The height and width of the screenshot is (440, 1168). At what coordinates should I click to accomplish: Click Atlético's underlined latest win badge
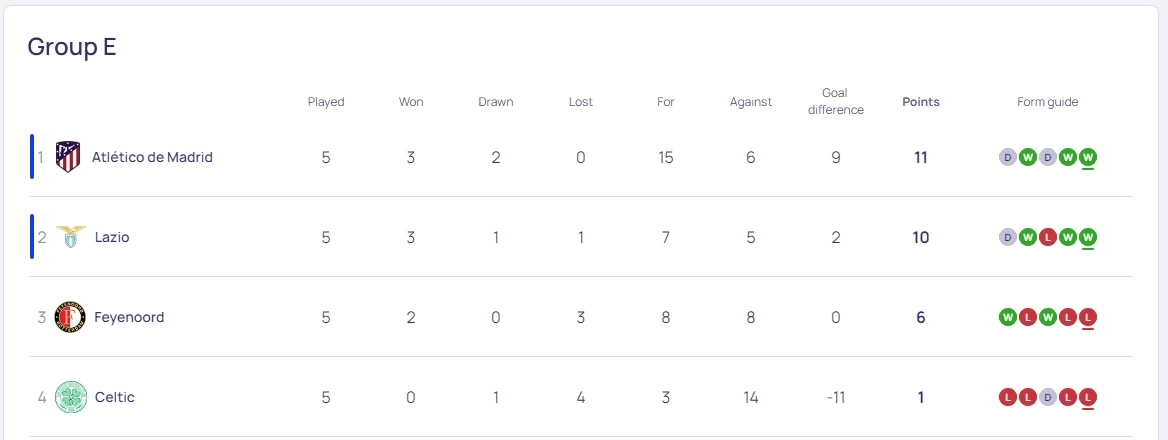click(1088, 157)
